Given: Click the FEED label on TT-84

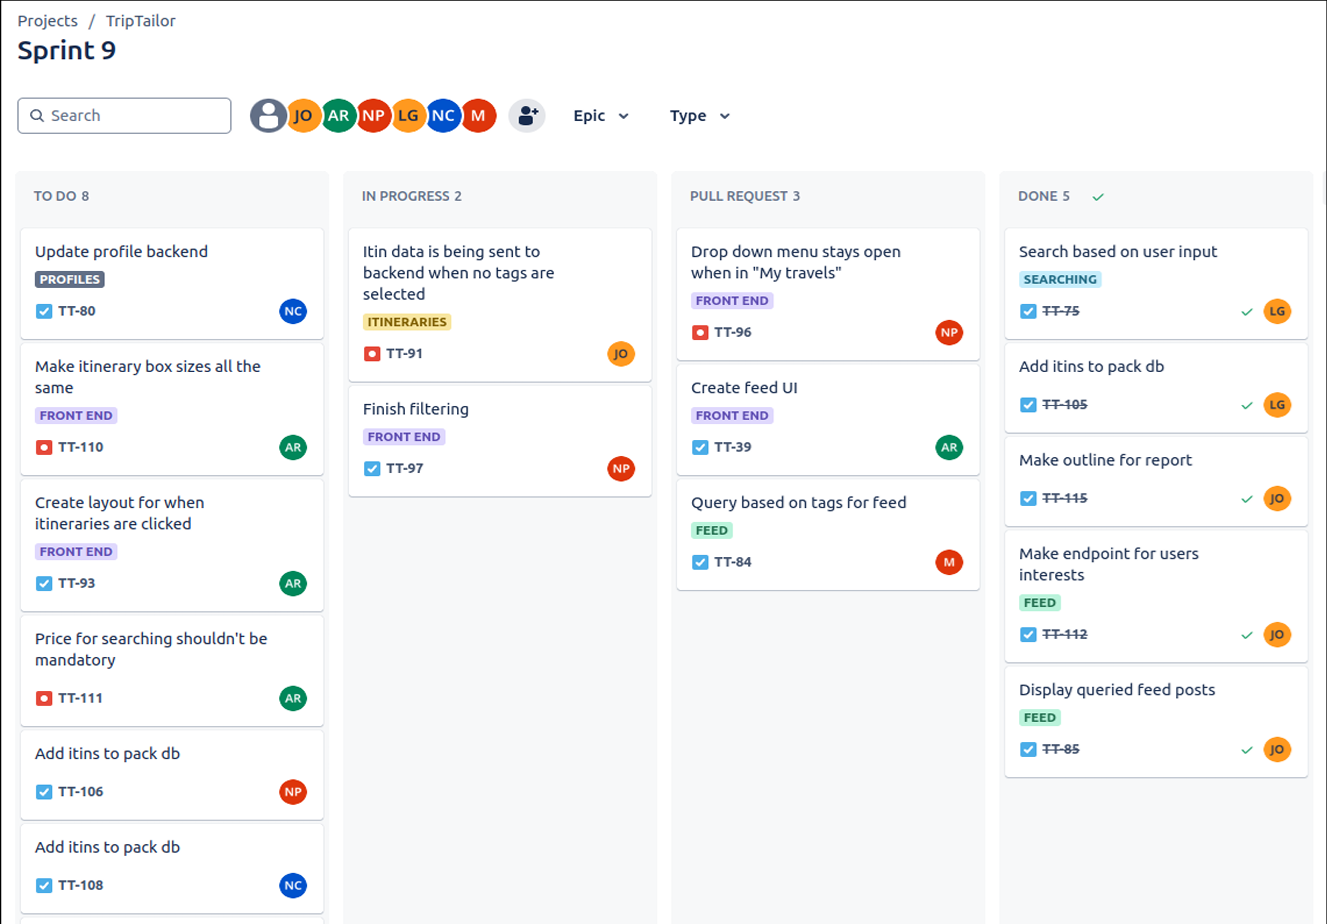Looking at the screenshot, I should pyautogui.click(x=712, y=531).
